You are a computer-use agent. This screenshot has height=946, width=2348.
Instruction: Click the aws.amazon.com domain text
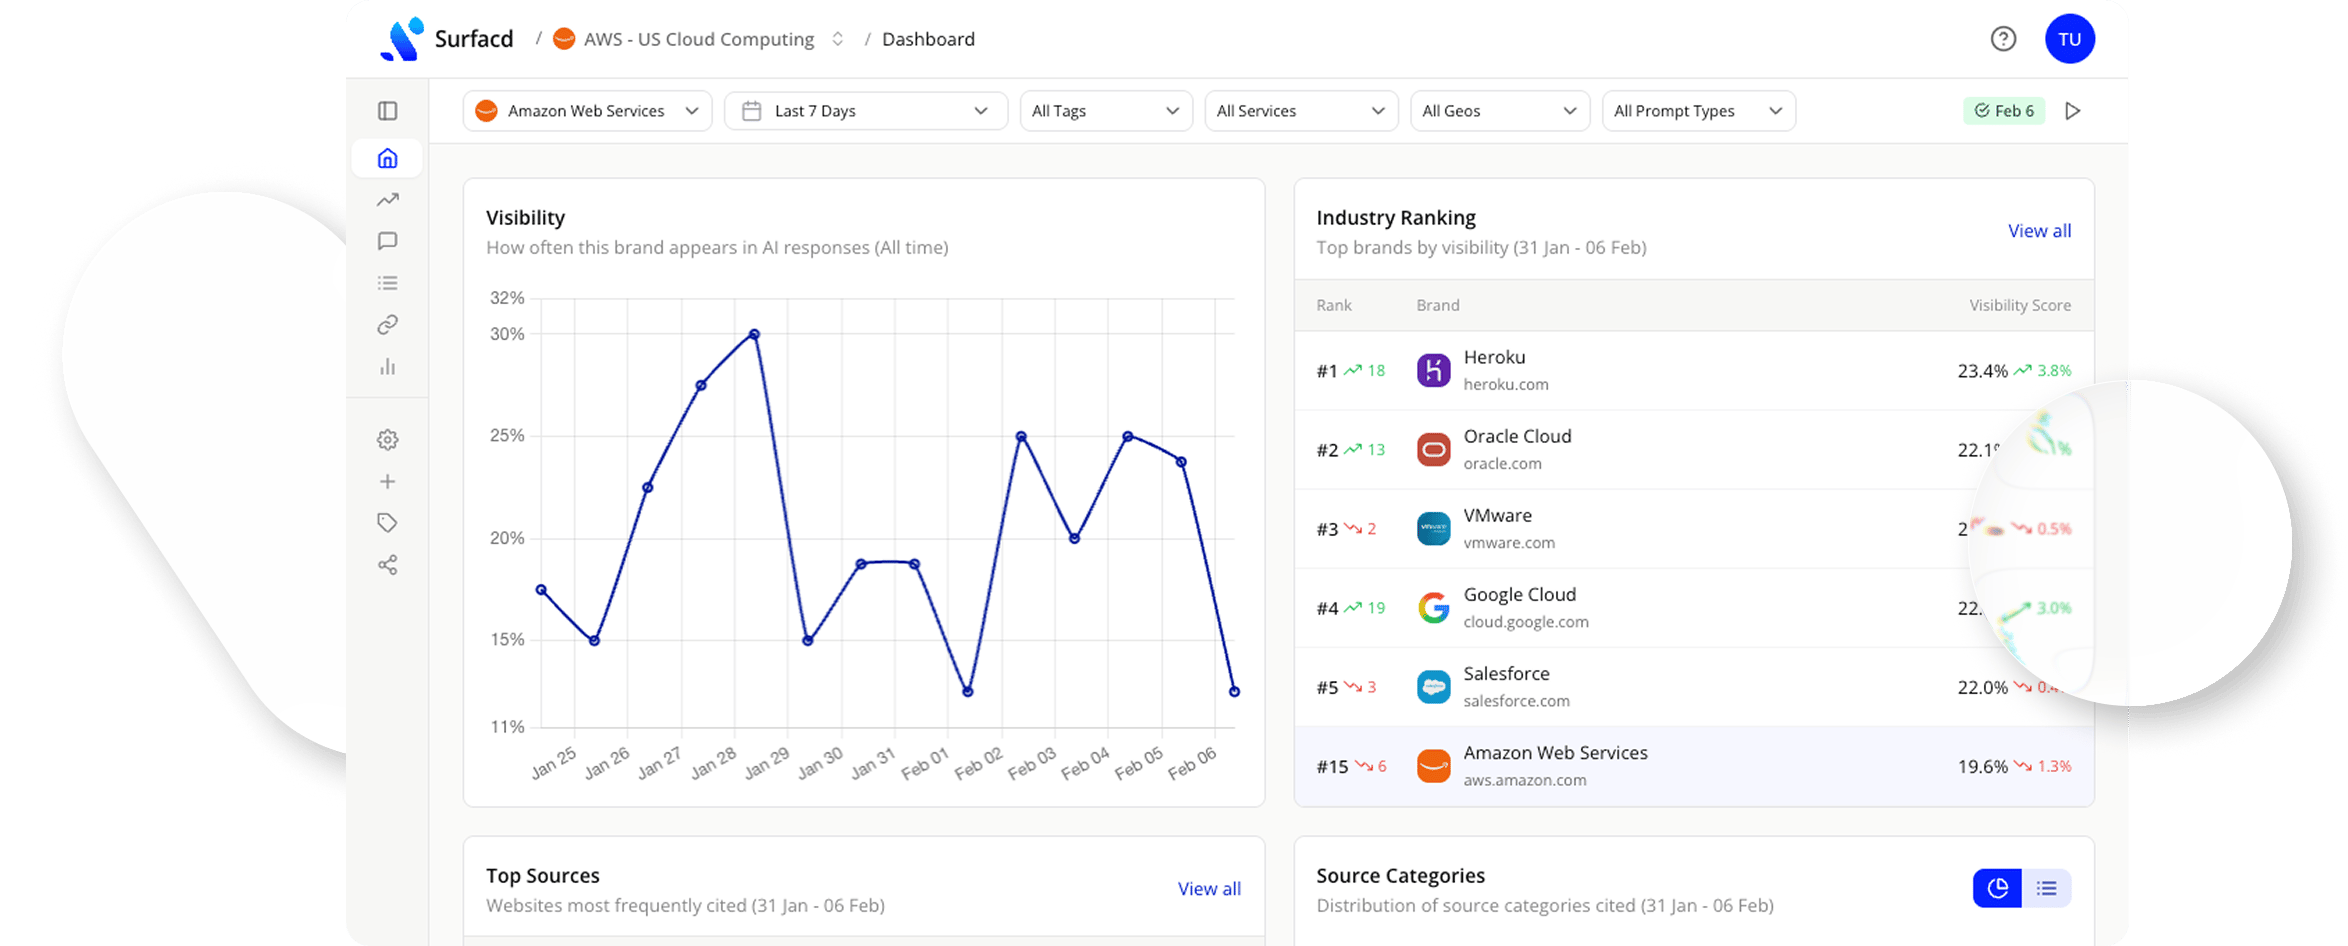(1525, 780)
